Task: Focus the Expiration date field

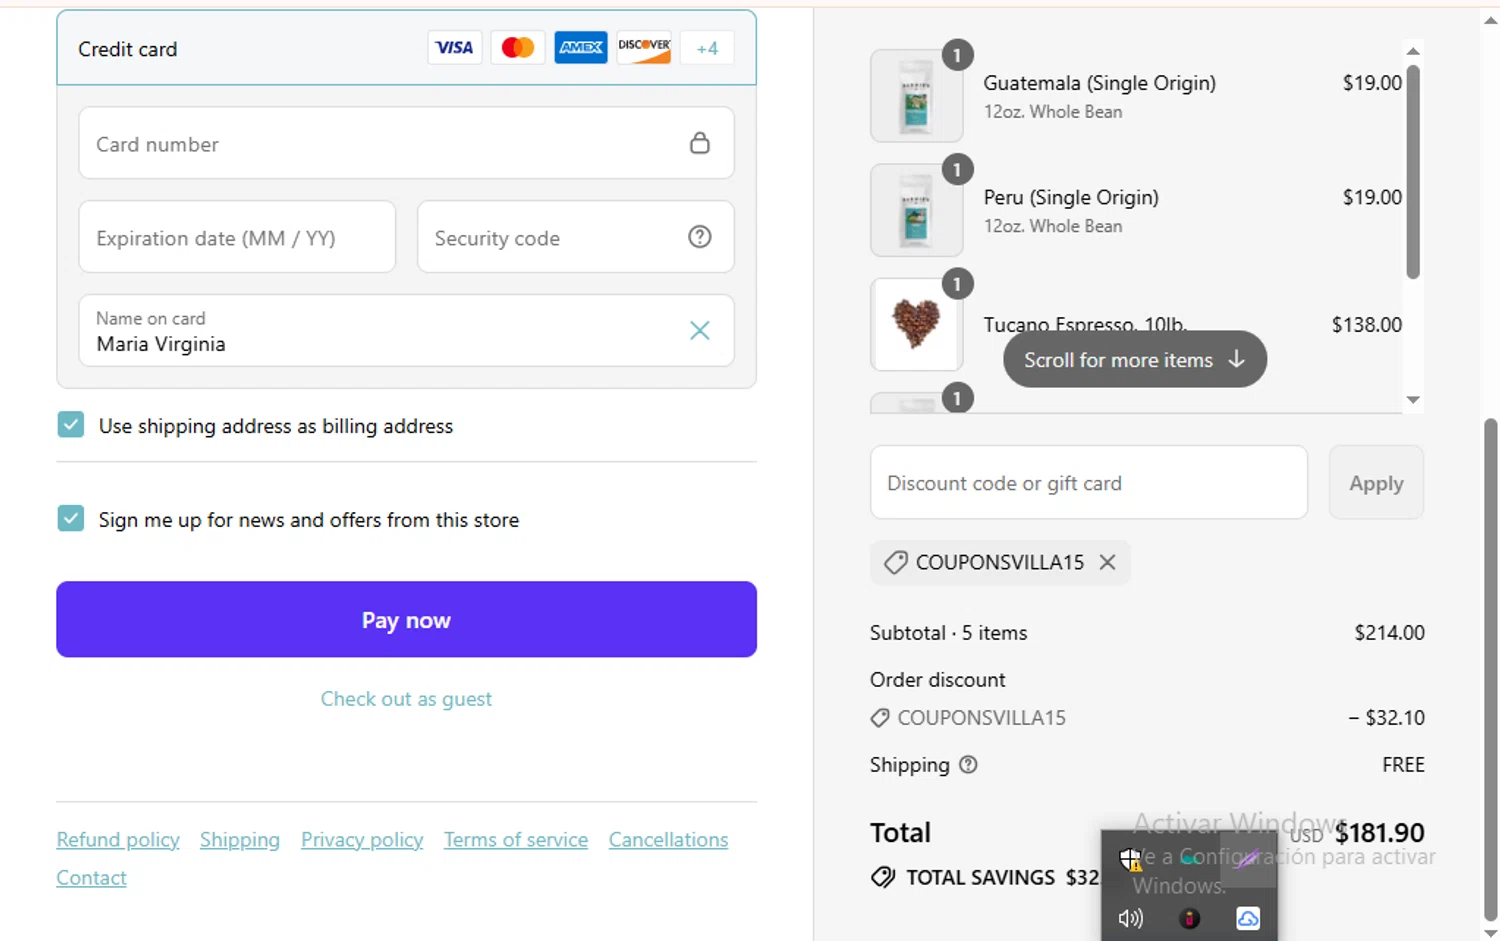Action: coord(237,237)
